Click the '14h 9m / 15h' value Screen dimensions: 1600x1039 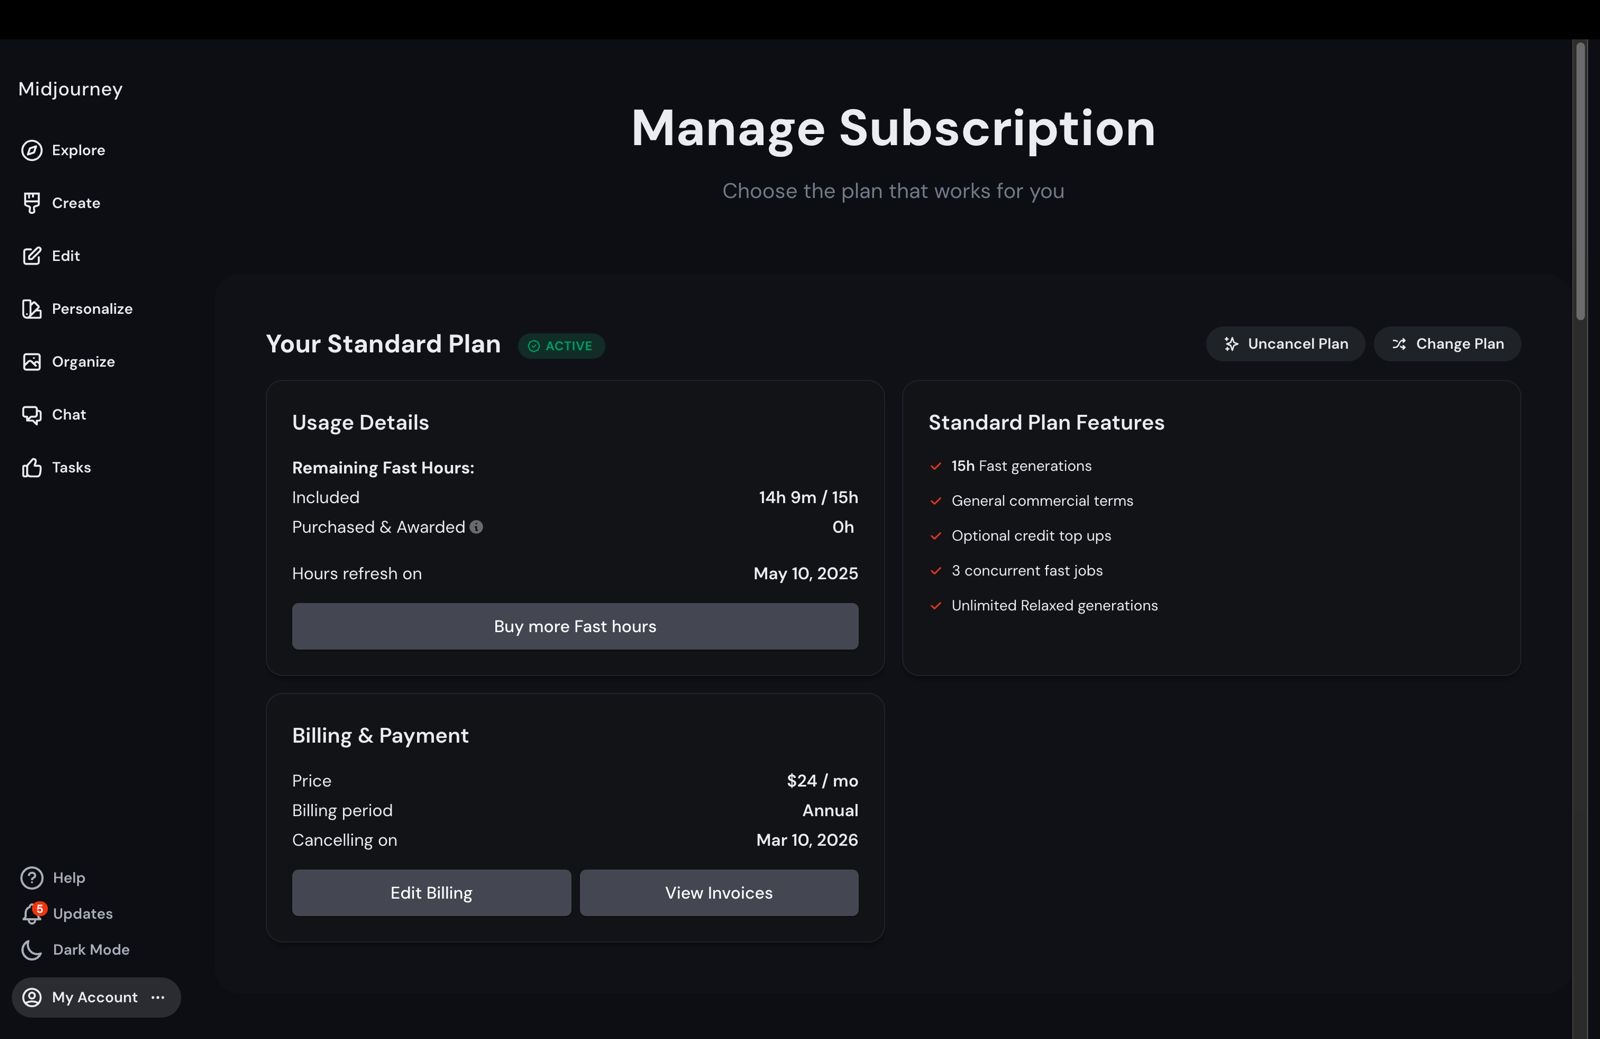pos(808,498)
